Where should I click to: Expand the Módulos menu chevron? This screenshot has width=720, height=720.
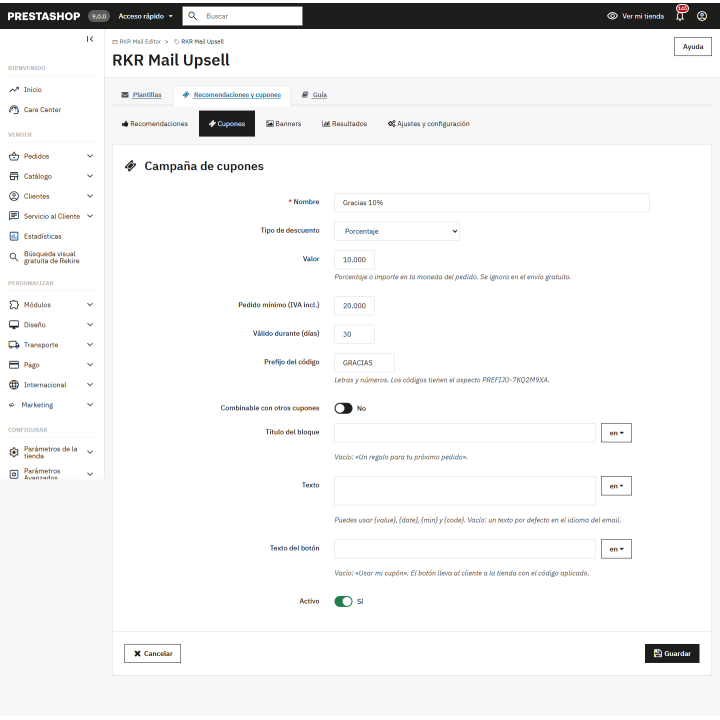click(x=90, y=304)
